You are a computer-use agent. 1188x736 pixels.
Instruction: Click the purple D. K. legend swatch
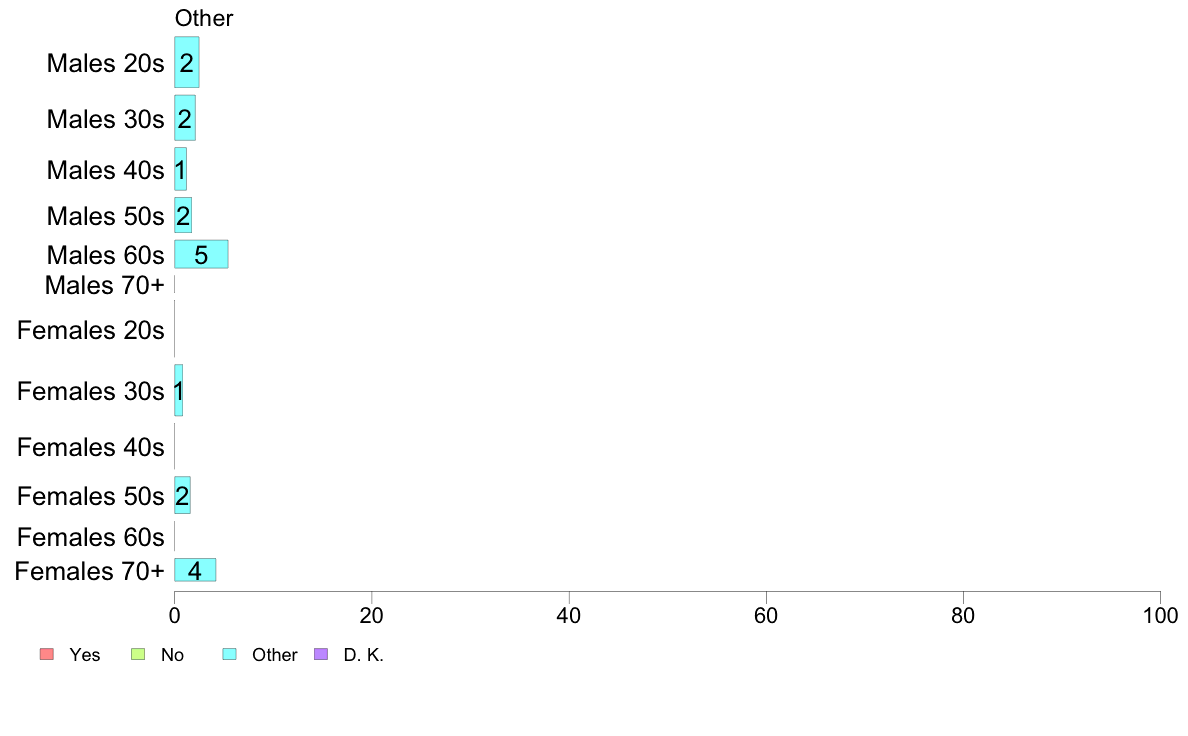coord(321,654)
